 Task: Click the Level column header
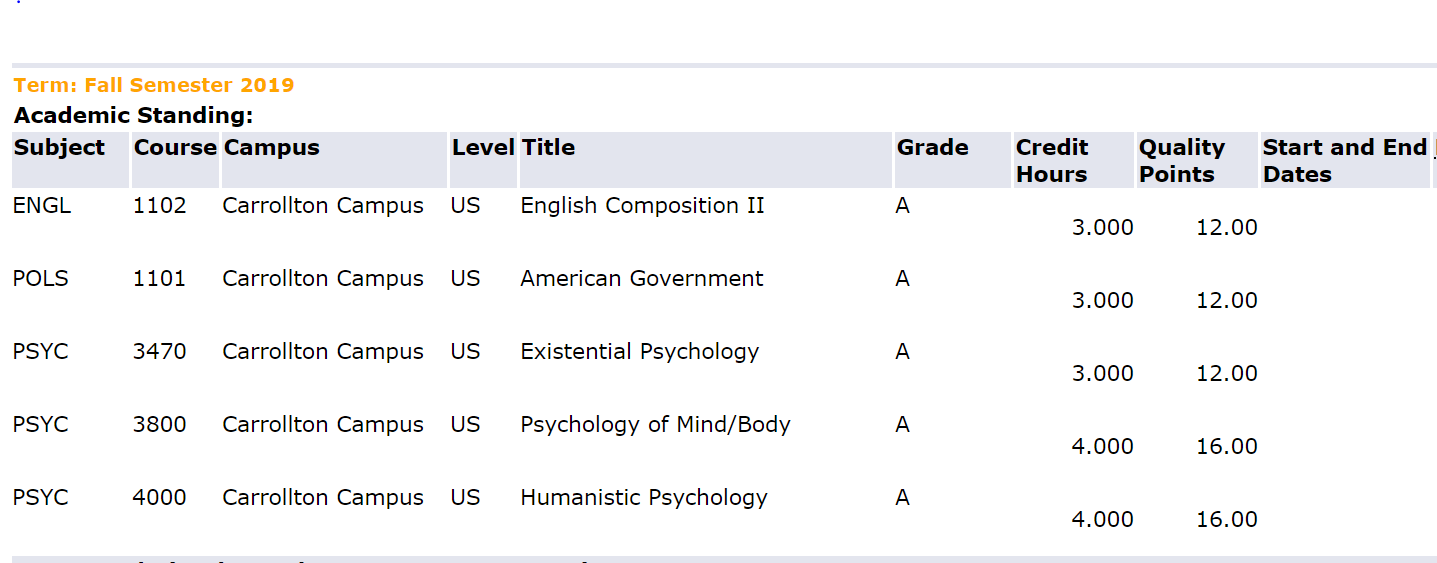coord(483,148)
